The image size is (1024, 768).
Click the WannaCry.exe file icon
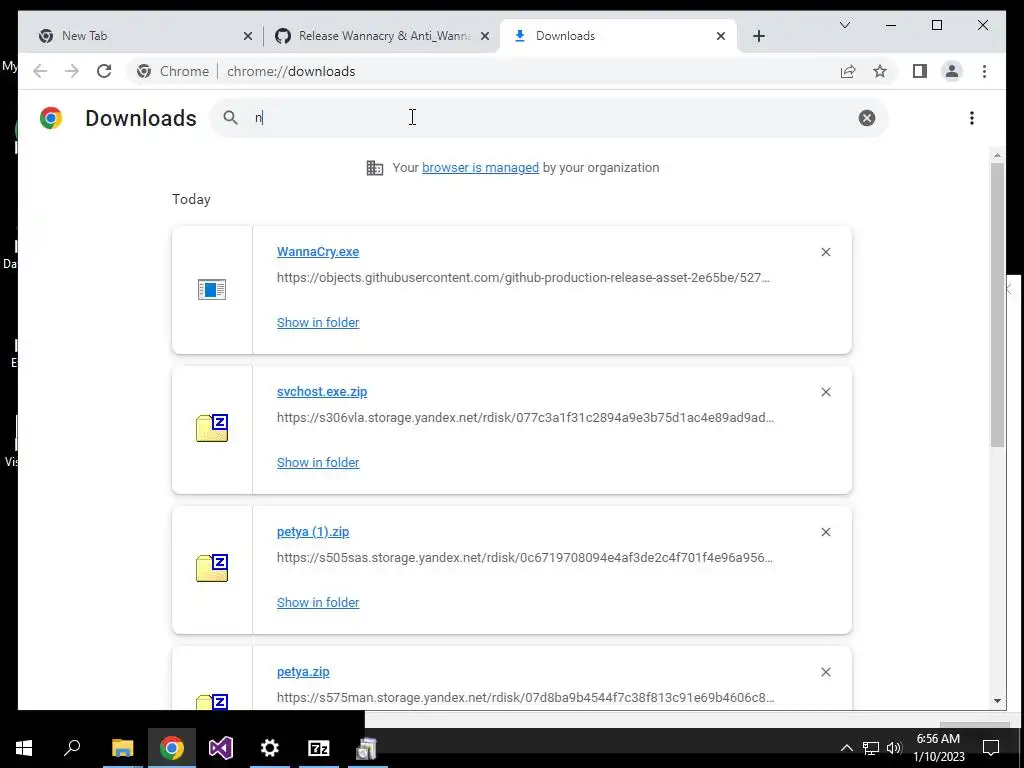[212, 289]
